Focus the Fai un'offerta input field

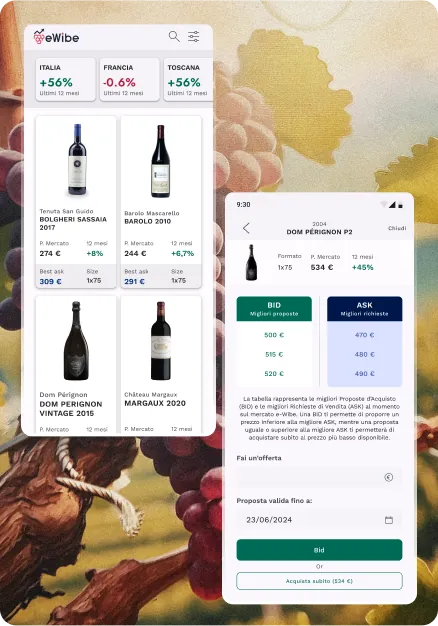319,477
